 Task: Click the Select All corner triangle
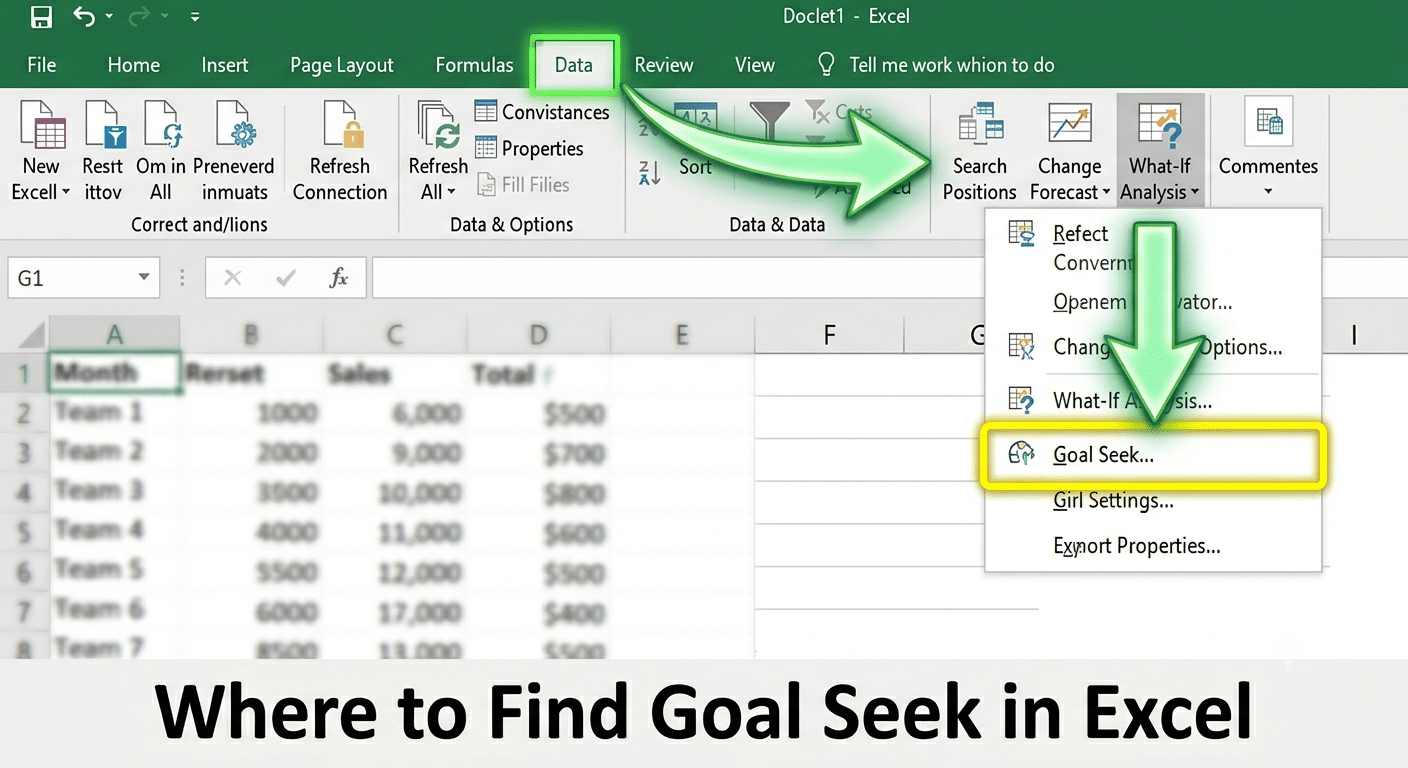click(32, 334)
